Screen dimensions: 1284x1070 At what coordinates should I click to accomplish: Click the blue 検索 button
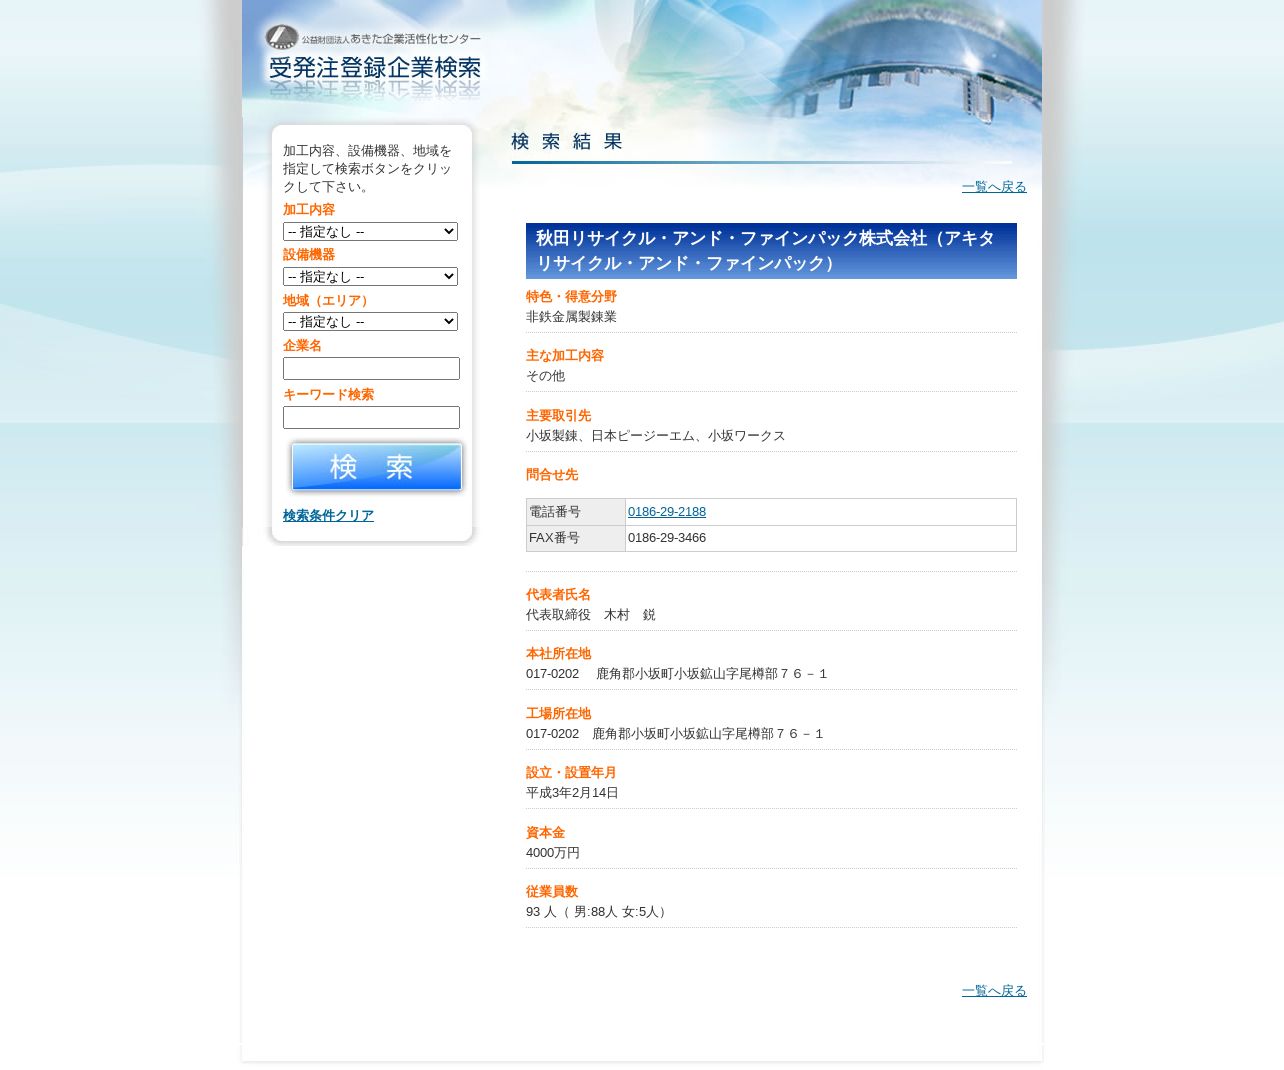pos(377,467)
